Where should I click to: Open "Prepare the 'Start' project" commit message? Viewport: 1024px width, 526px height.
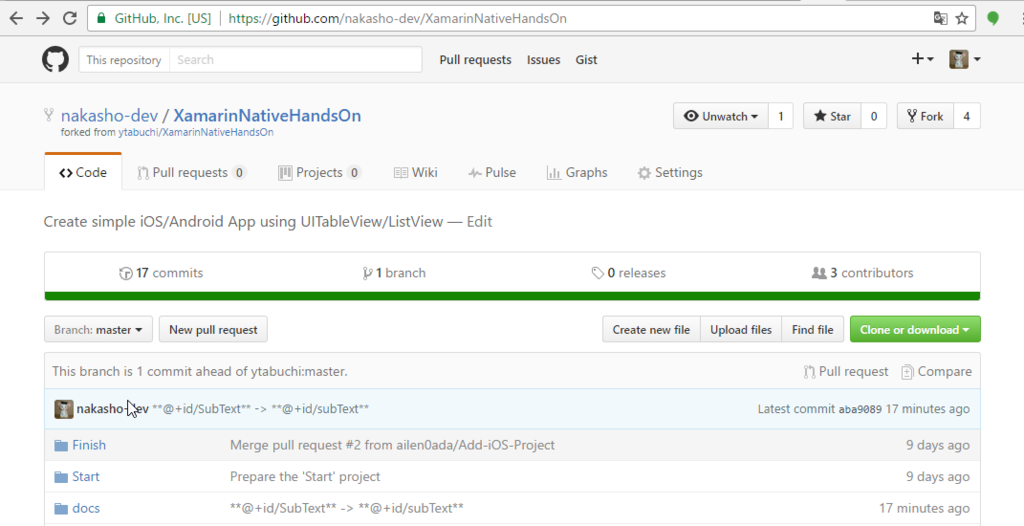pyautogui.click(x=305, y=476)
